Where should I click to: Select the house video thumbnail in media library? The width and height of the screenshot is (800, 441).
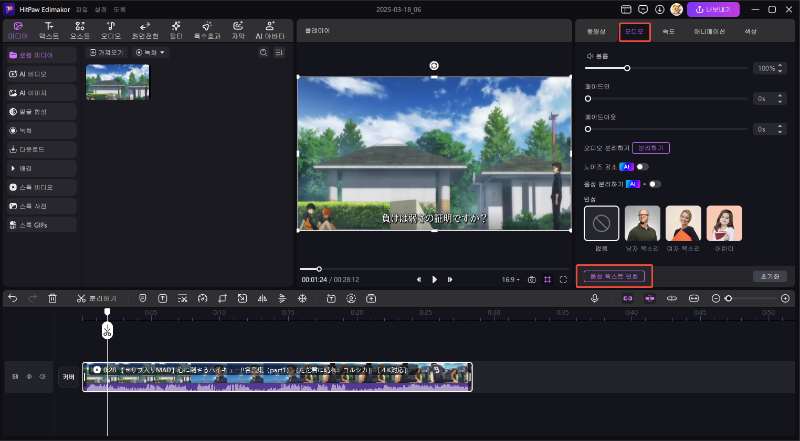coord(117,82)
